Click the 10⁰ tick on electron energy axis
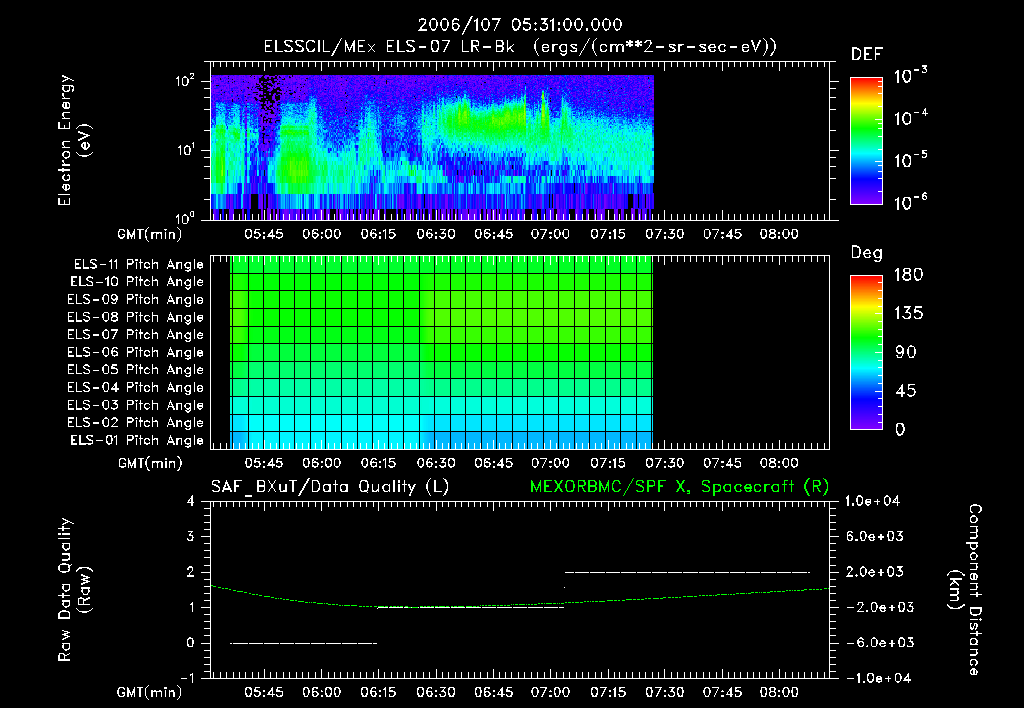 tap(185, 217)
